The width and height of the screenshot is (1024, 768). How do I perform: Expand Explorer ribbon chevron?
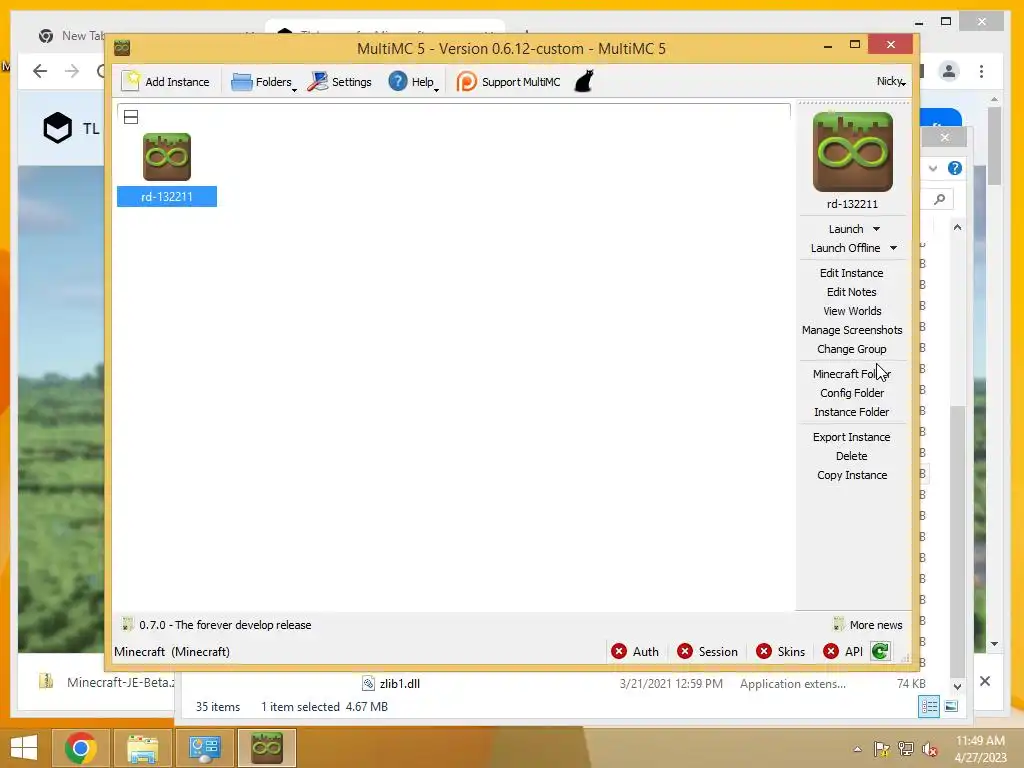(x=933, y=168)
